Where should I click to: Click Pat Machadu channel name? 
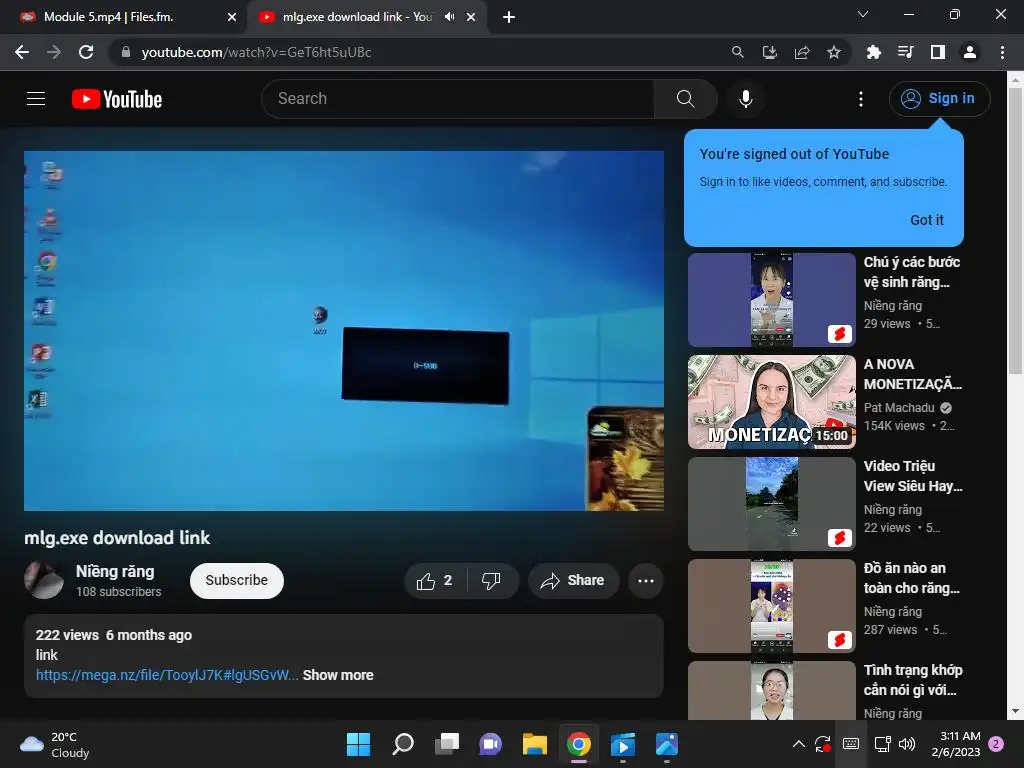click(899, 408)
